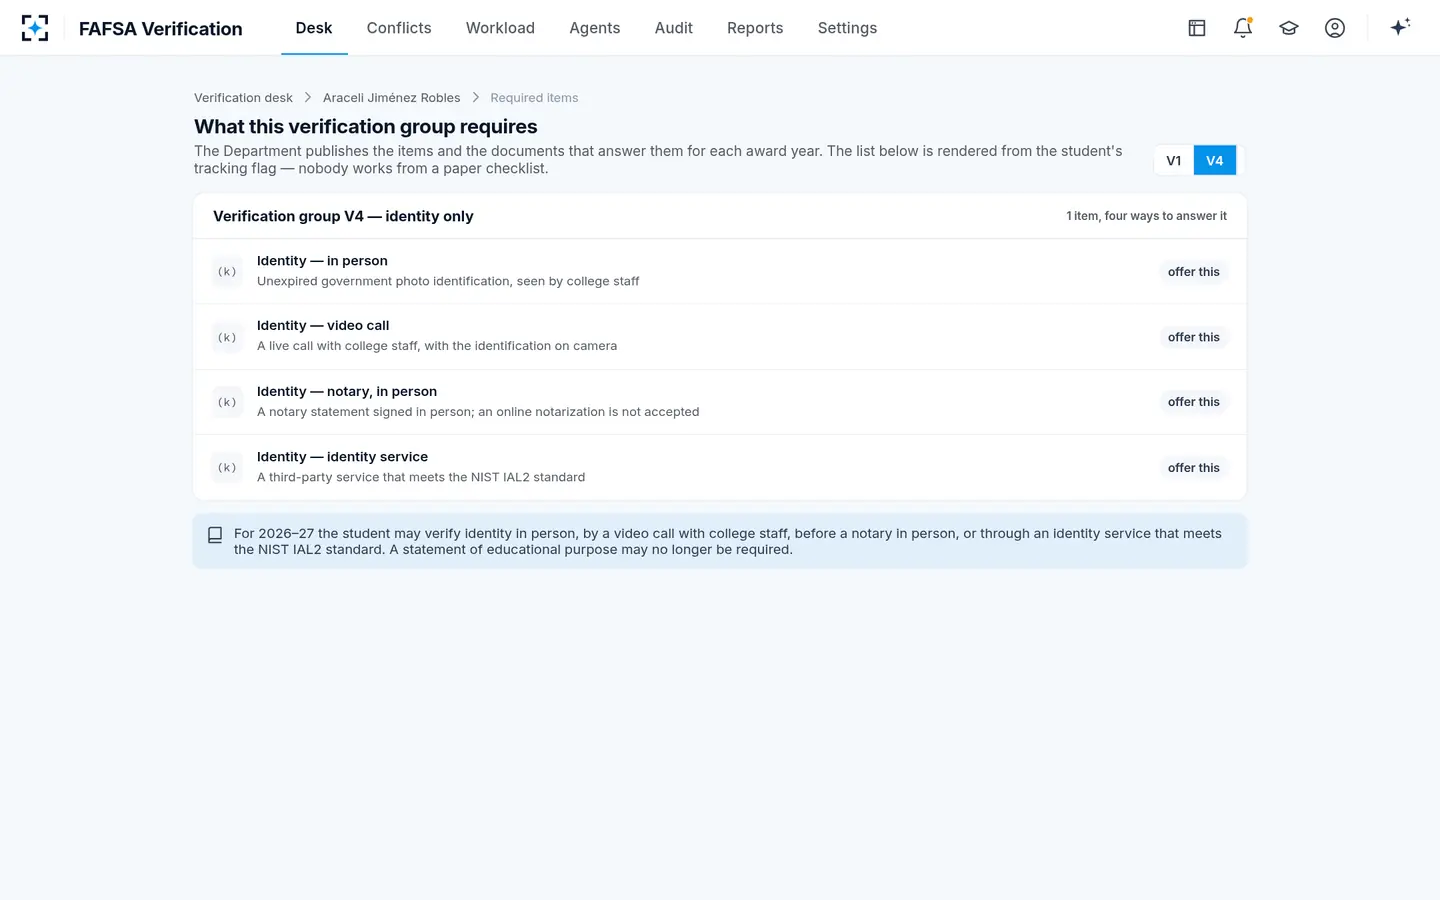This screenshot has height=900, width=1440.
Task: Select the V4 group toggle
Action: point(1215,160)
